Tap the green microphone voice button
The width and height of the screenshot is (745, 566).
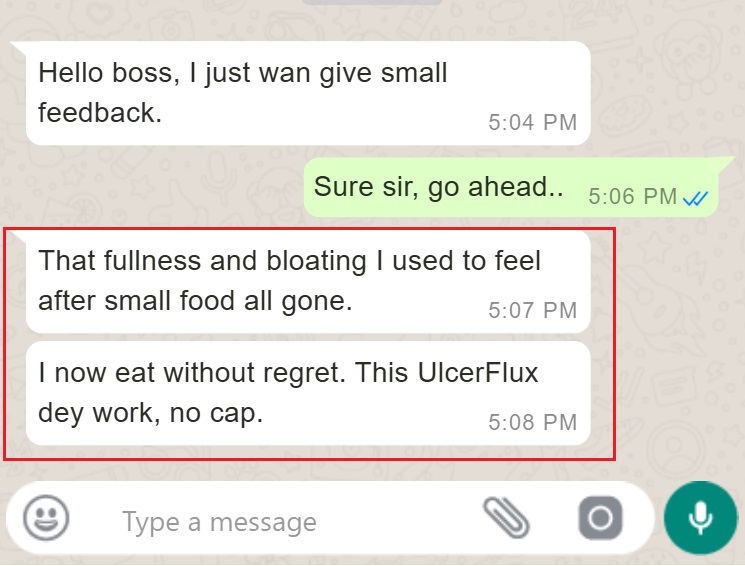[700, 518]
